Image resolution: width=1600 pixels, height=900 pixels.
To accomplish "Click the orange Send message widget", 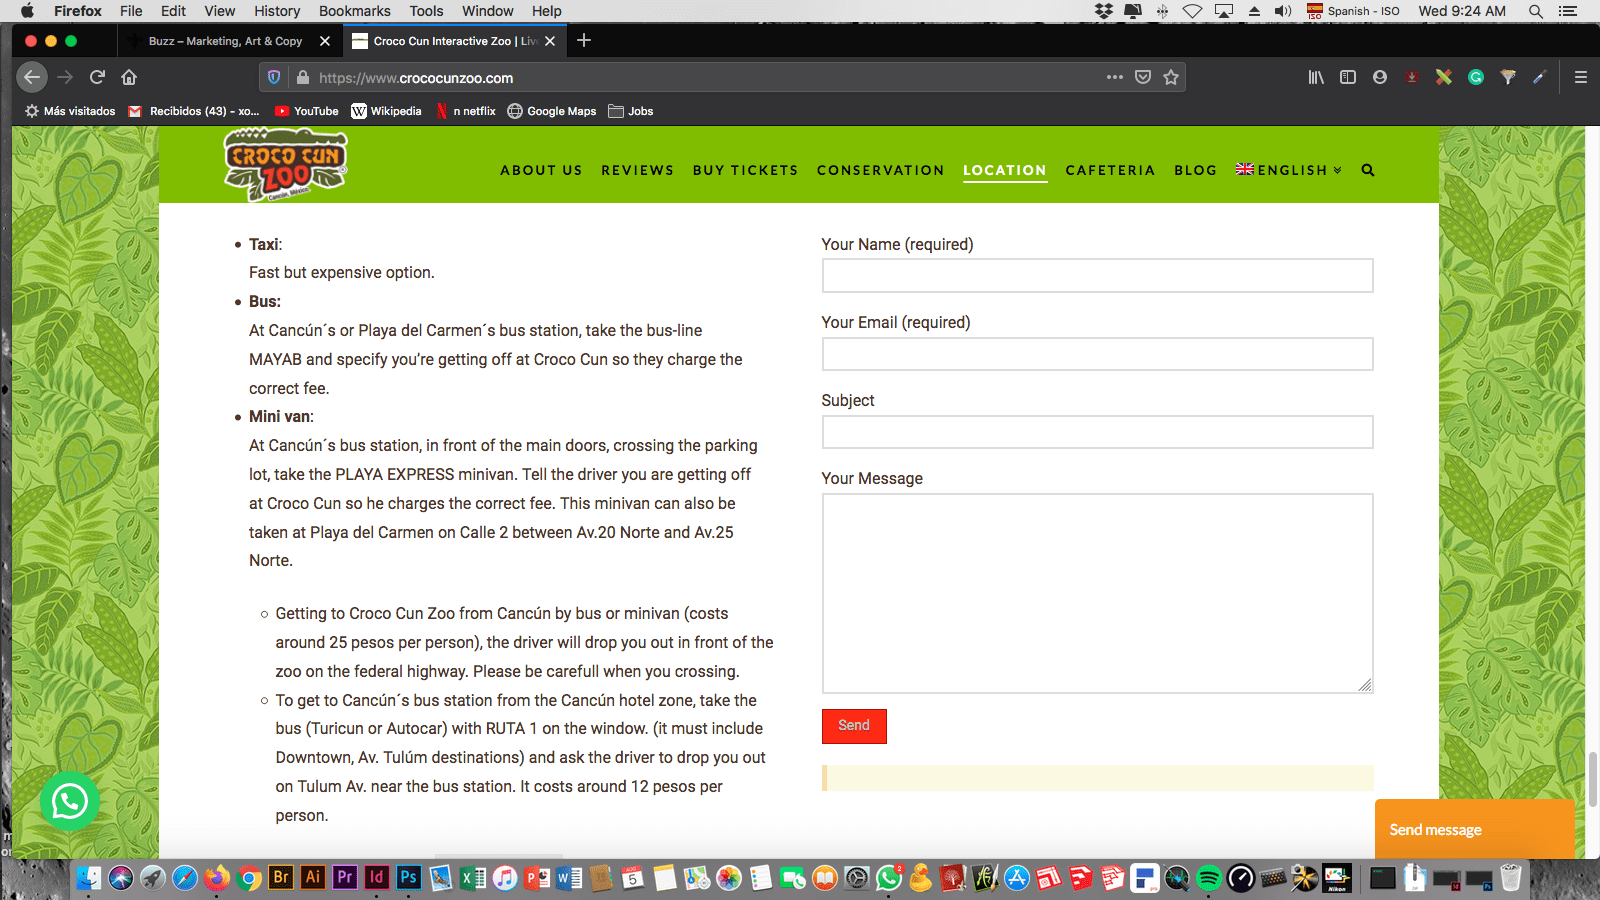I will pos(1474,829).
